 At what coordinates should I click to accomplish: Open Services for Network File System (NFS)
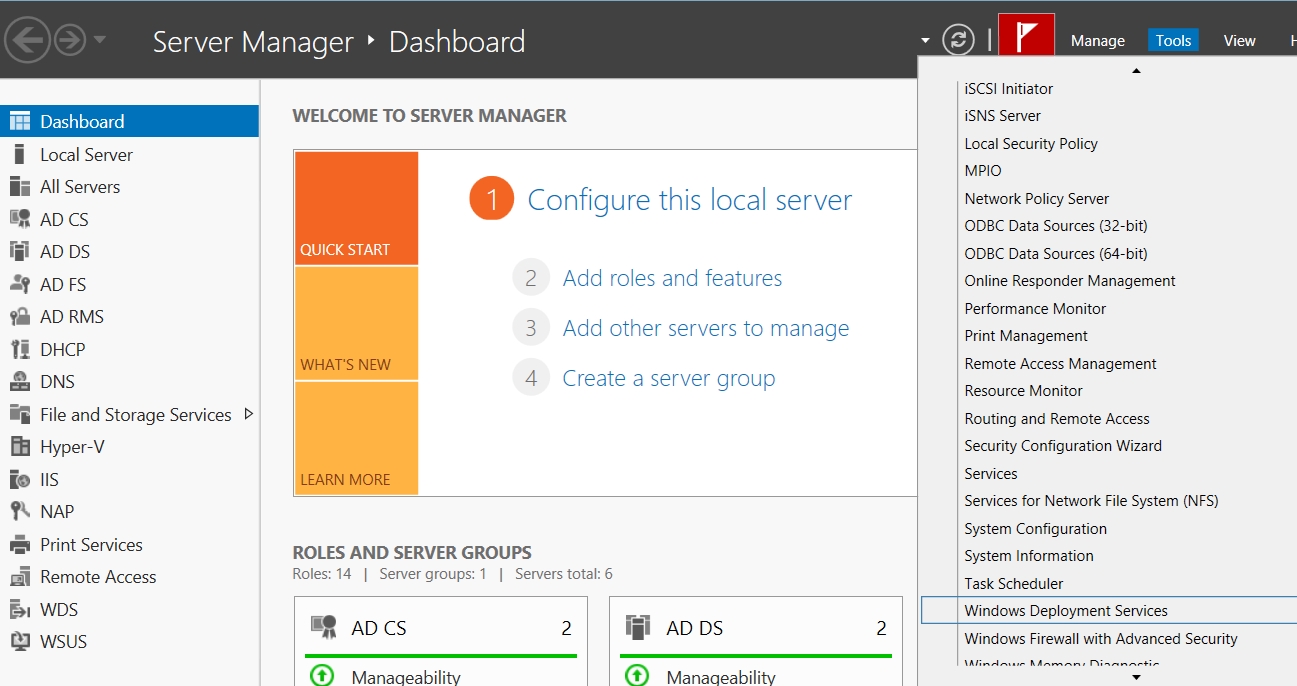[1091, 501]
